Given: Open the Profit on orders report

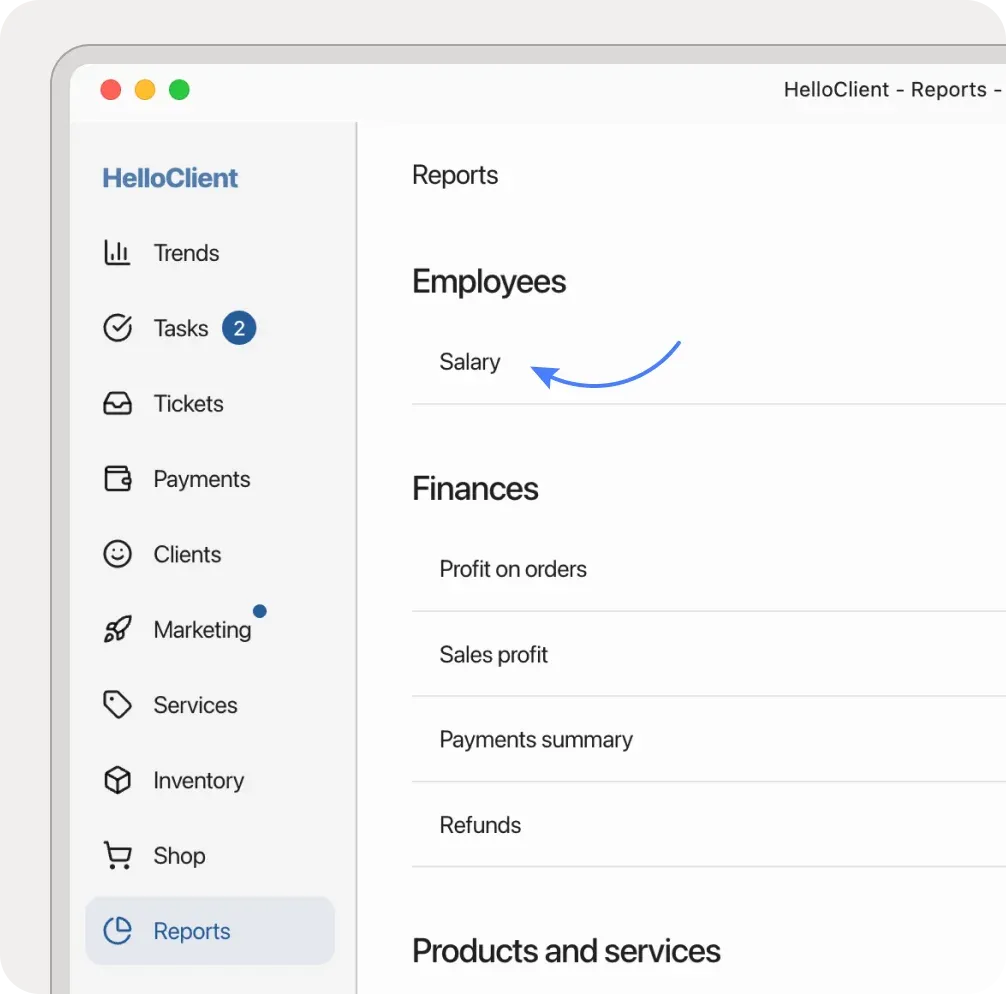Looking at the screenshot, I should pos(513,569).
